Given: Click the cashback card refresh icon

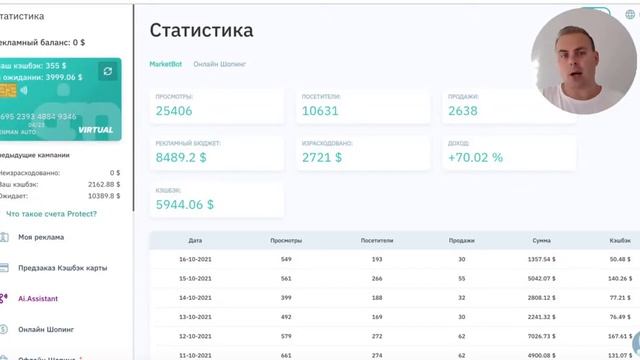Looking at the screenshot, I should click(x=108, y=71).
